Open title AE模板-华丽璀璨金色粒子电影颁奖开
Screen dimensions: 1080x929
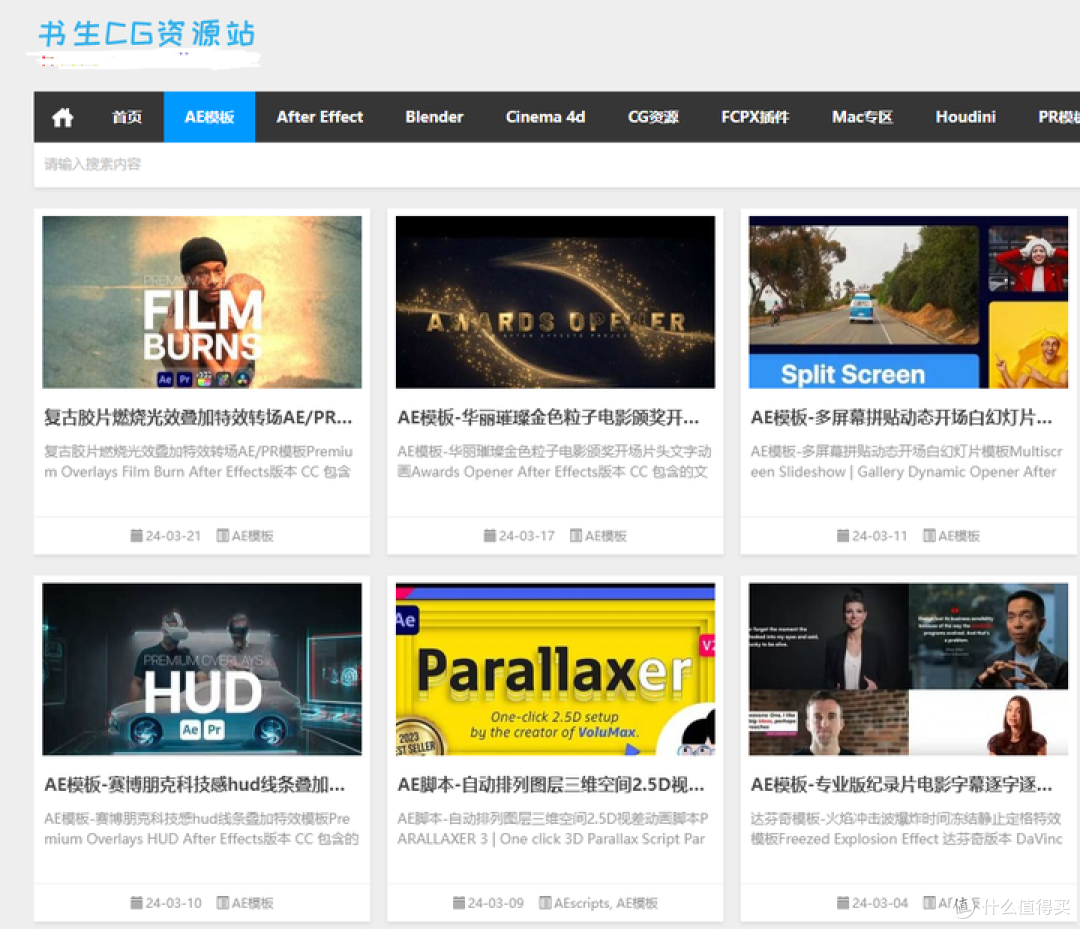[x=548, y=418]
